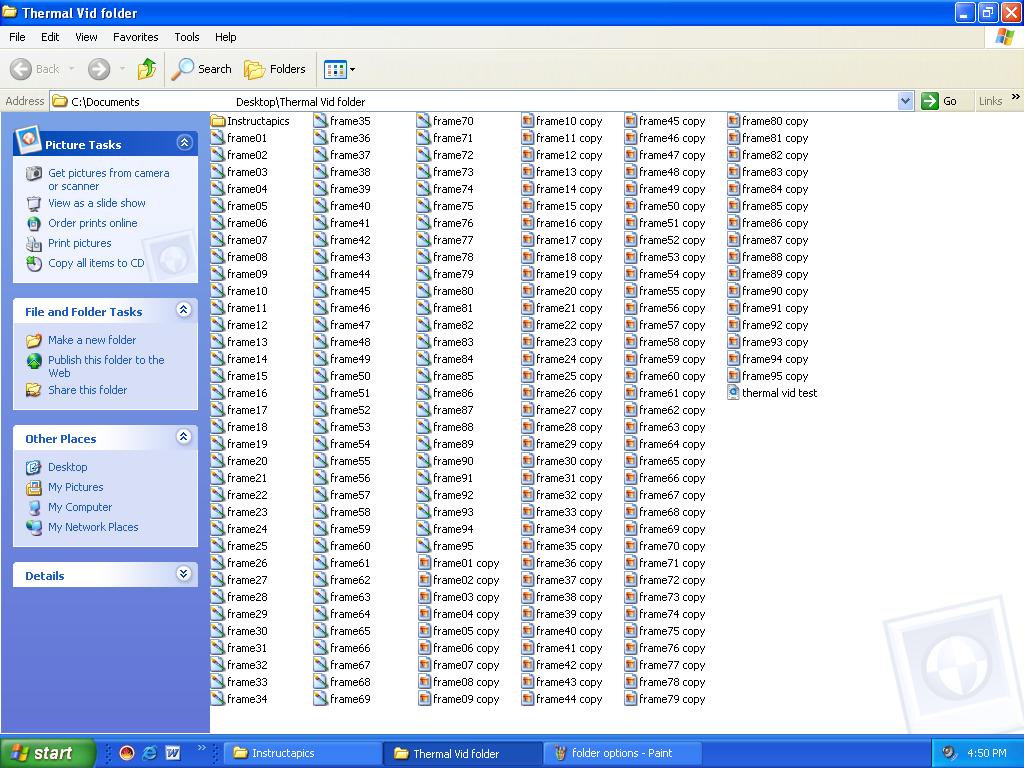Open the Search toolbar button
Viewport: 1024px width, 768px height.
click(201, 69)
